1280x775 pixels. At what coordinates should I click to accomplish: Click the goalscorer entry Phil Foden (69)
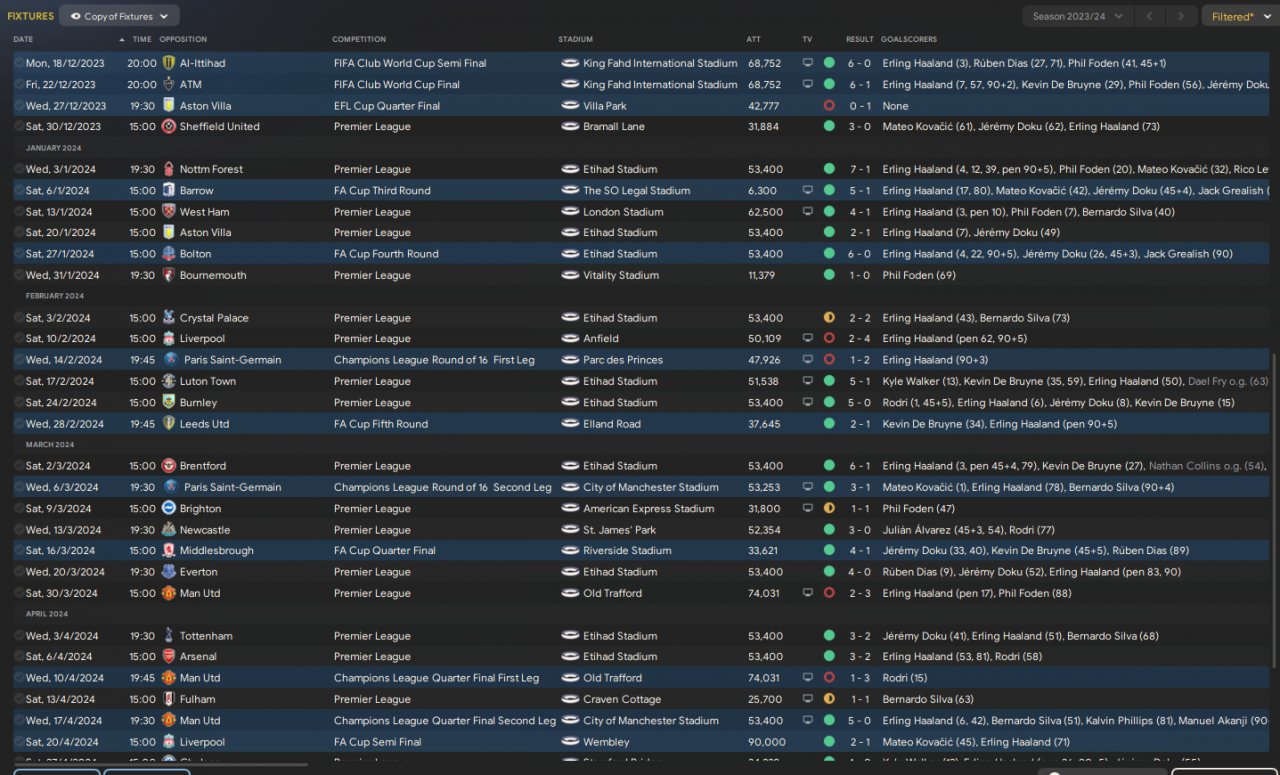[x=919, y=275]
